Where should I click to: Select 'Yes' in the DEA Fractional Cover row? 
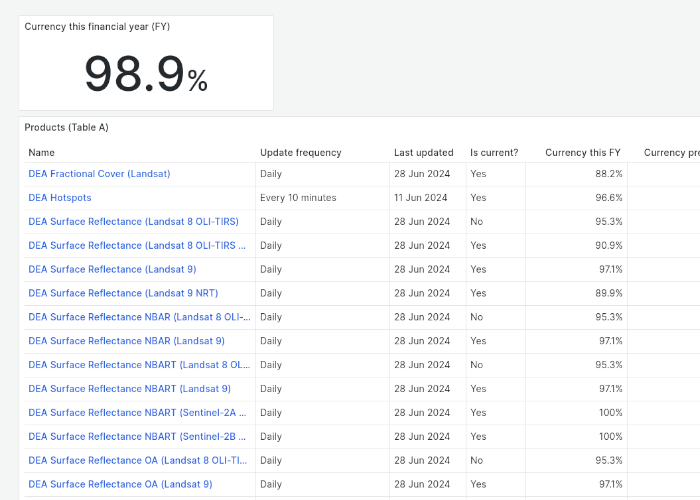pyautogui.click(x=478, y=174)
